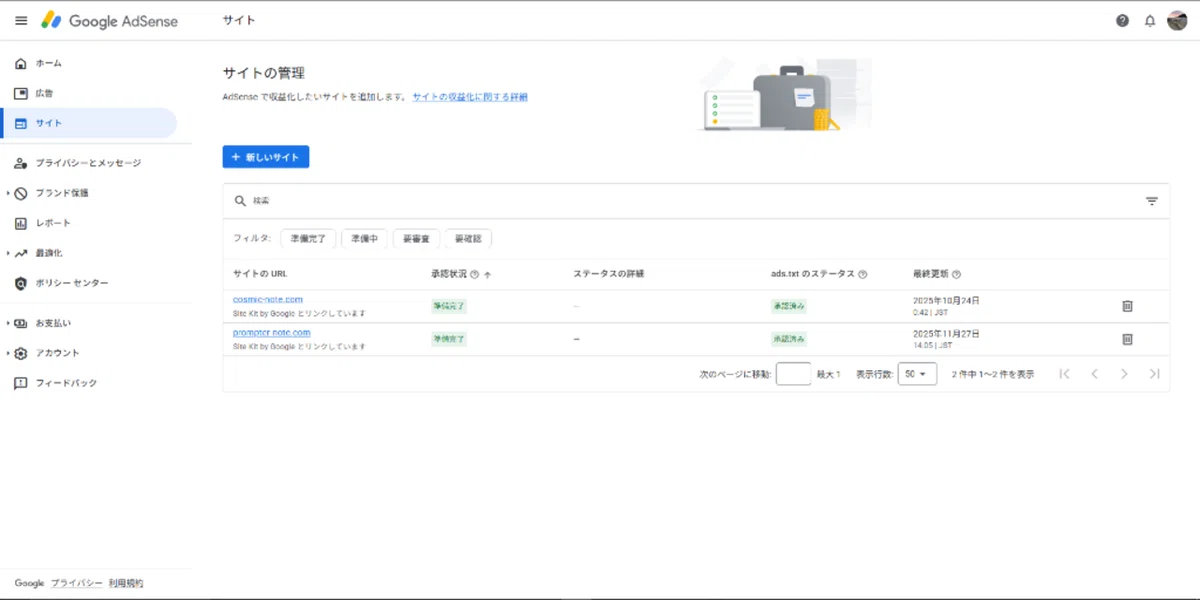The height and width of the screenshot is (600, 1200).
Task: Click the Google AdSense logo
Action: point(110,20)
